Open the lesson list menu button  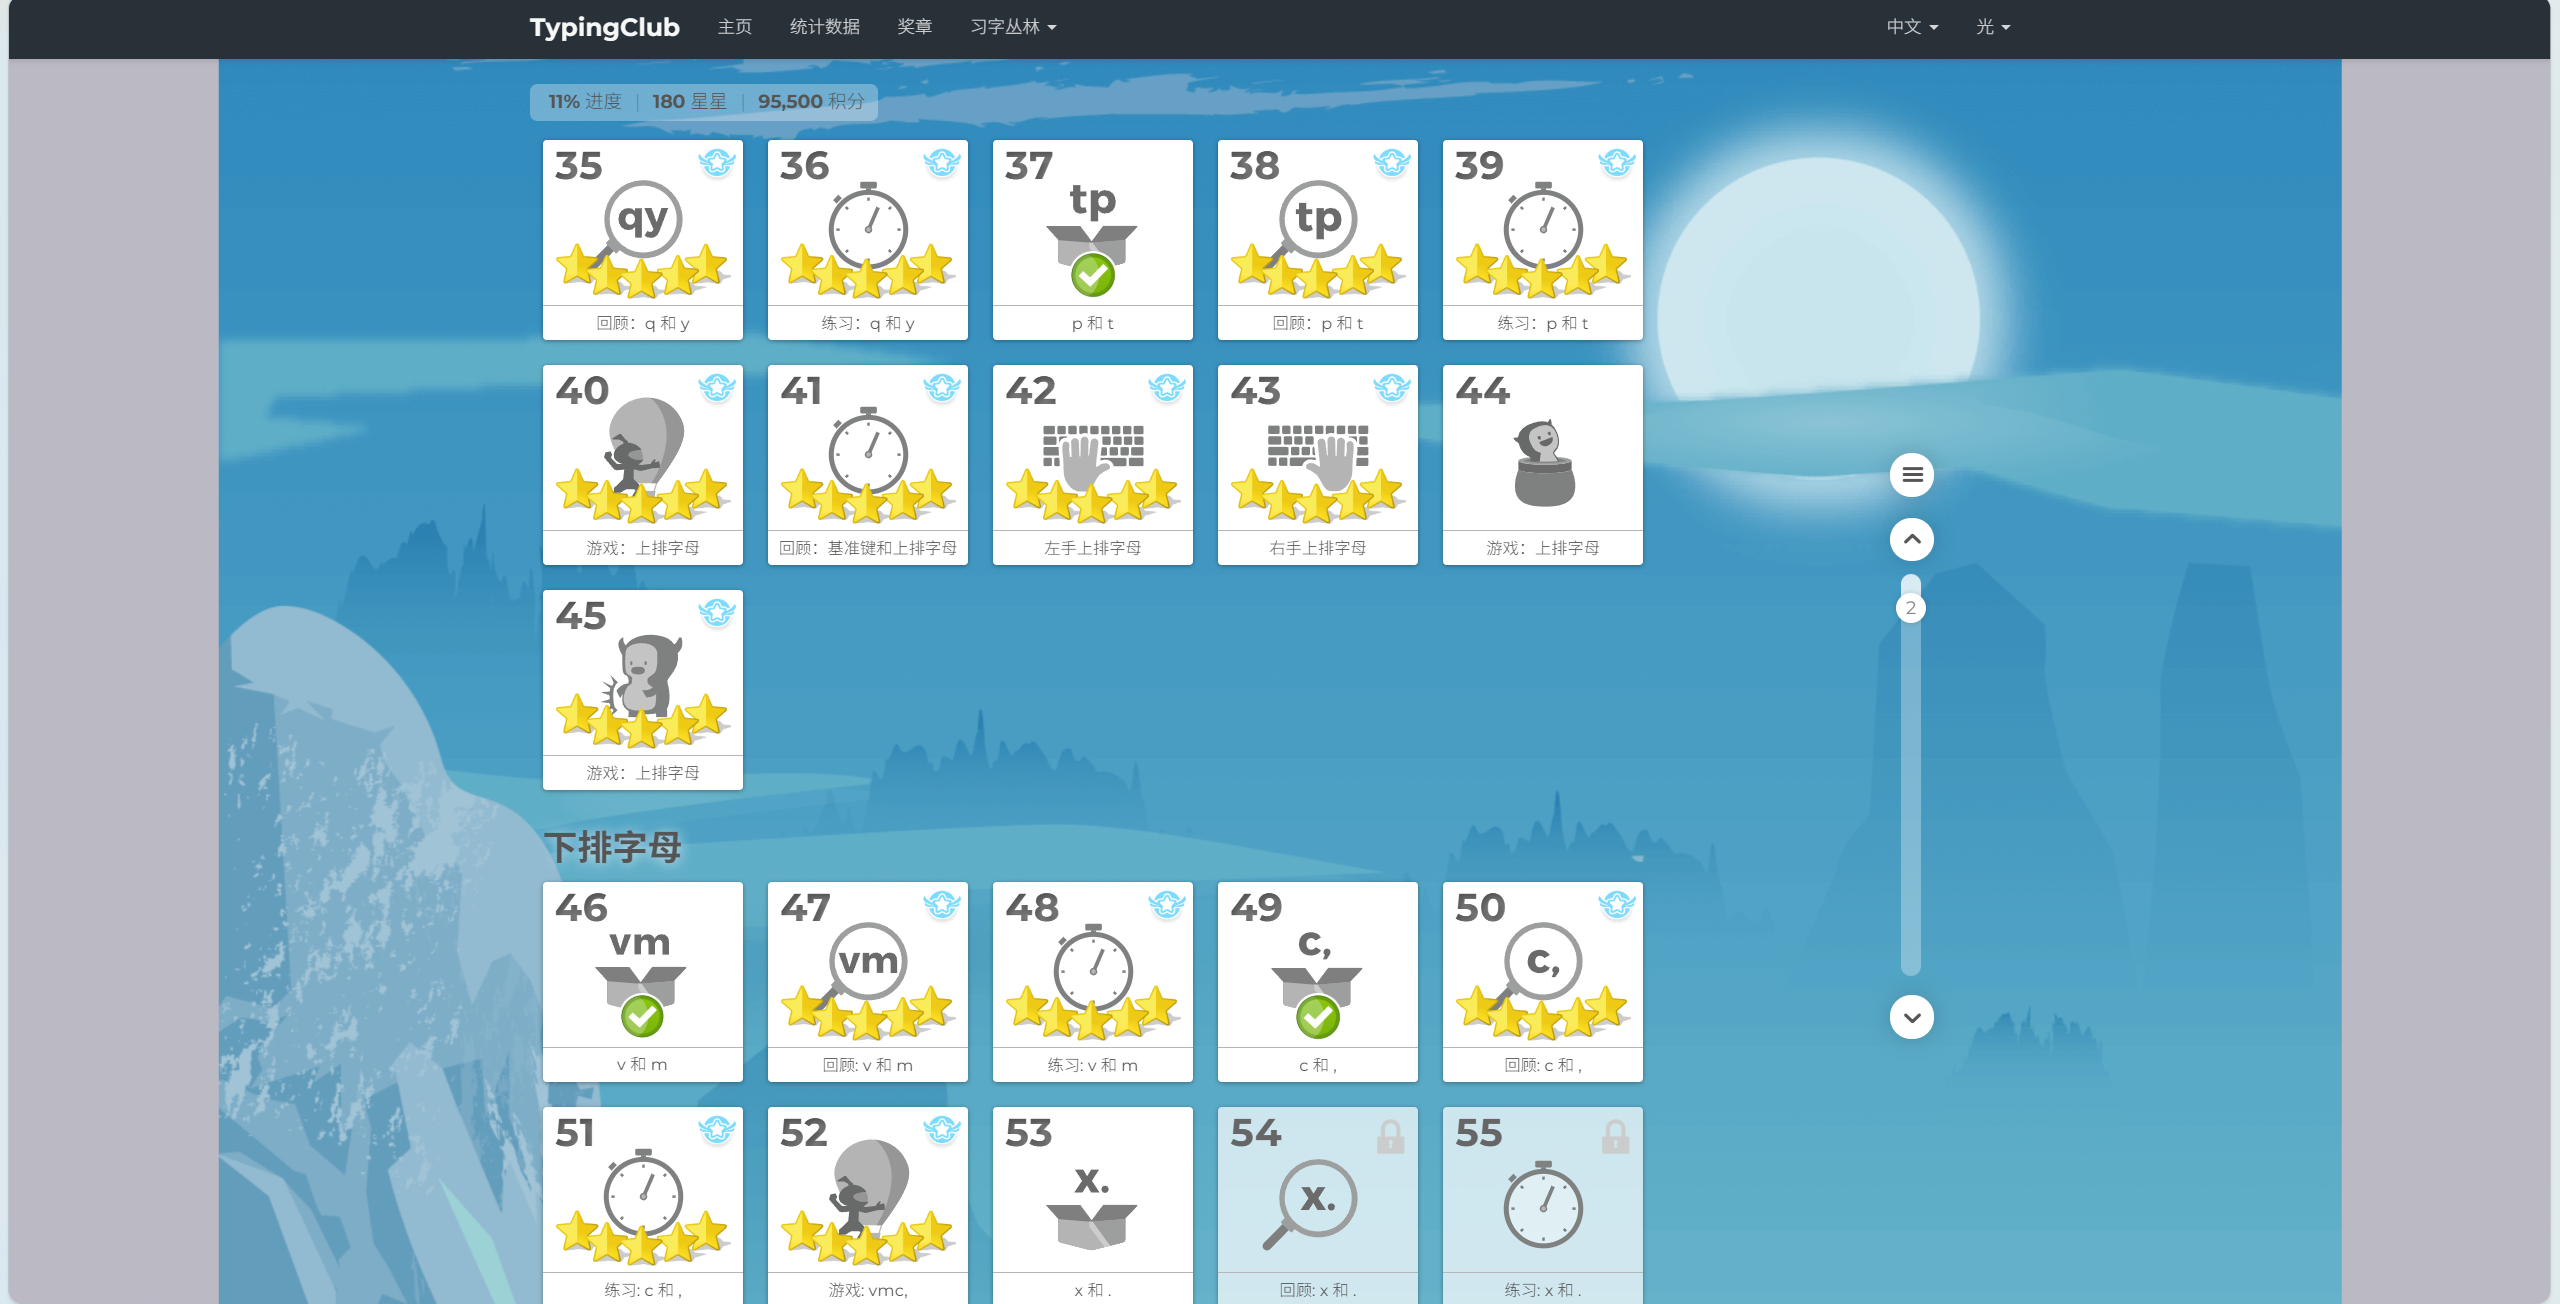(1912, 475)
